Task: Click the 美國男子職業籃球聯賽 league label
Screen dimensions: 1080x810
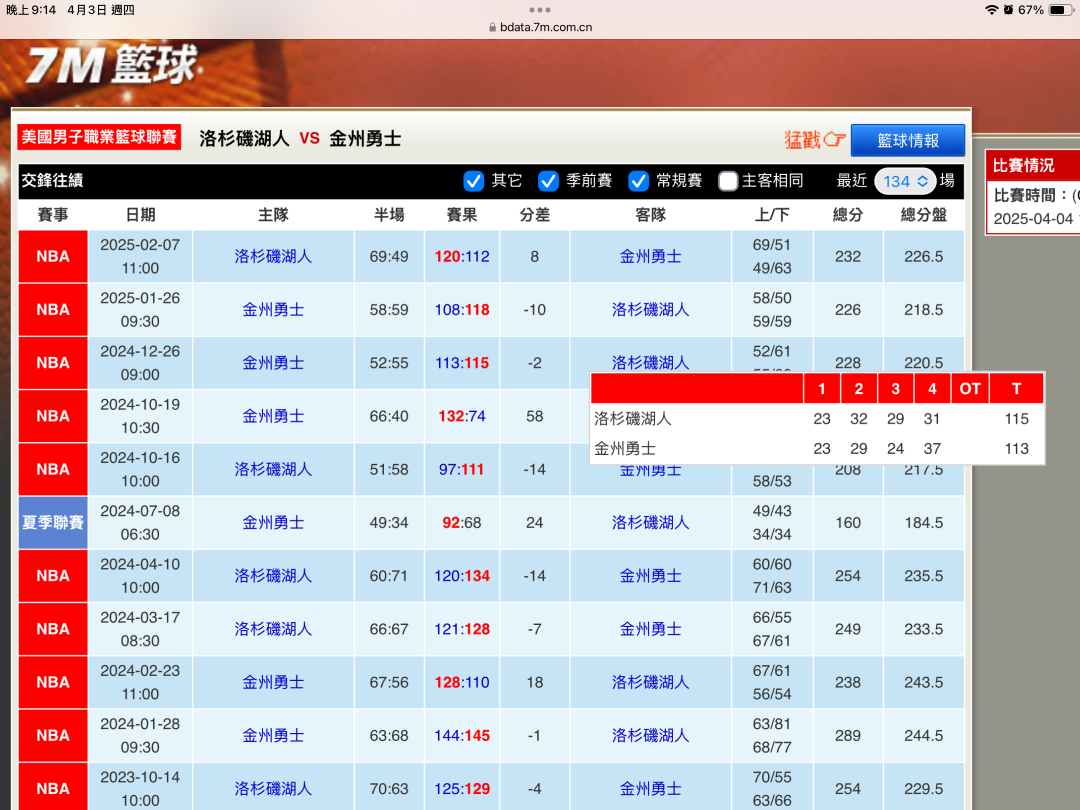Action: (x=99, y=137)
